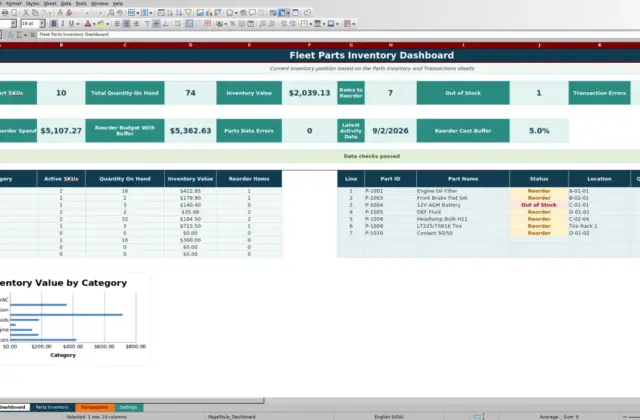
Task: Open the Tools menu
Action: coord(81,3)
